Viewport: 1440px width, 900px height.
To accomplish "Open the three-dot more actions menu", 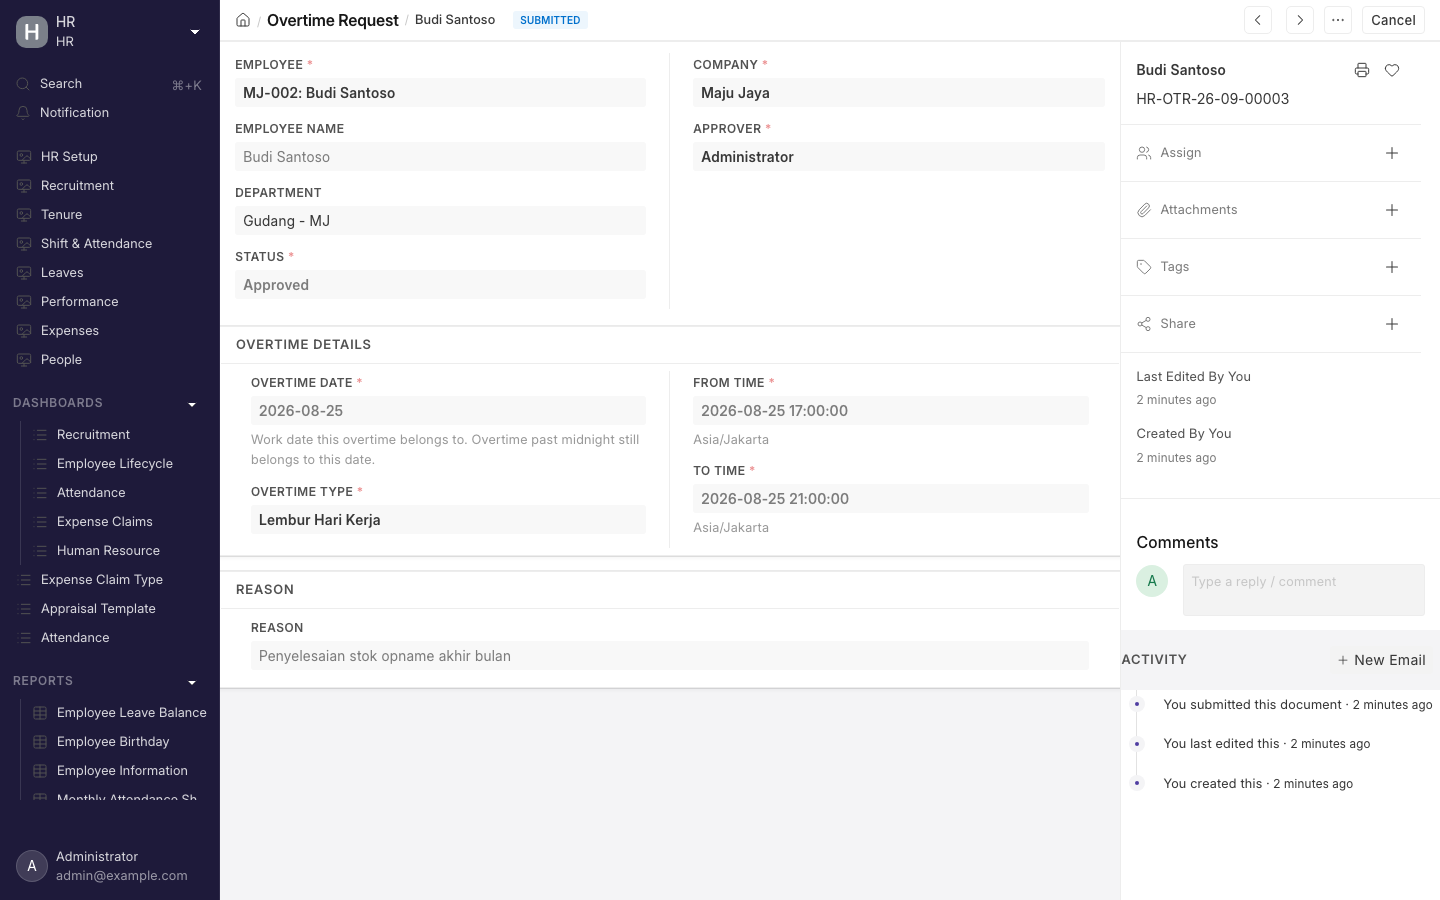I will click(1338, 20).
